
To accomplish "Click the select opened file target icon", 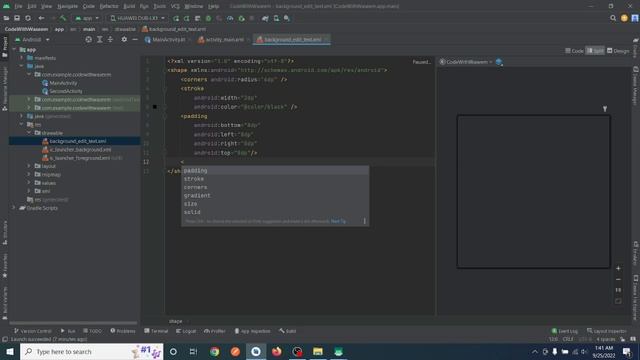I will pyautogui.click(x=89, y=39).
